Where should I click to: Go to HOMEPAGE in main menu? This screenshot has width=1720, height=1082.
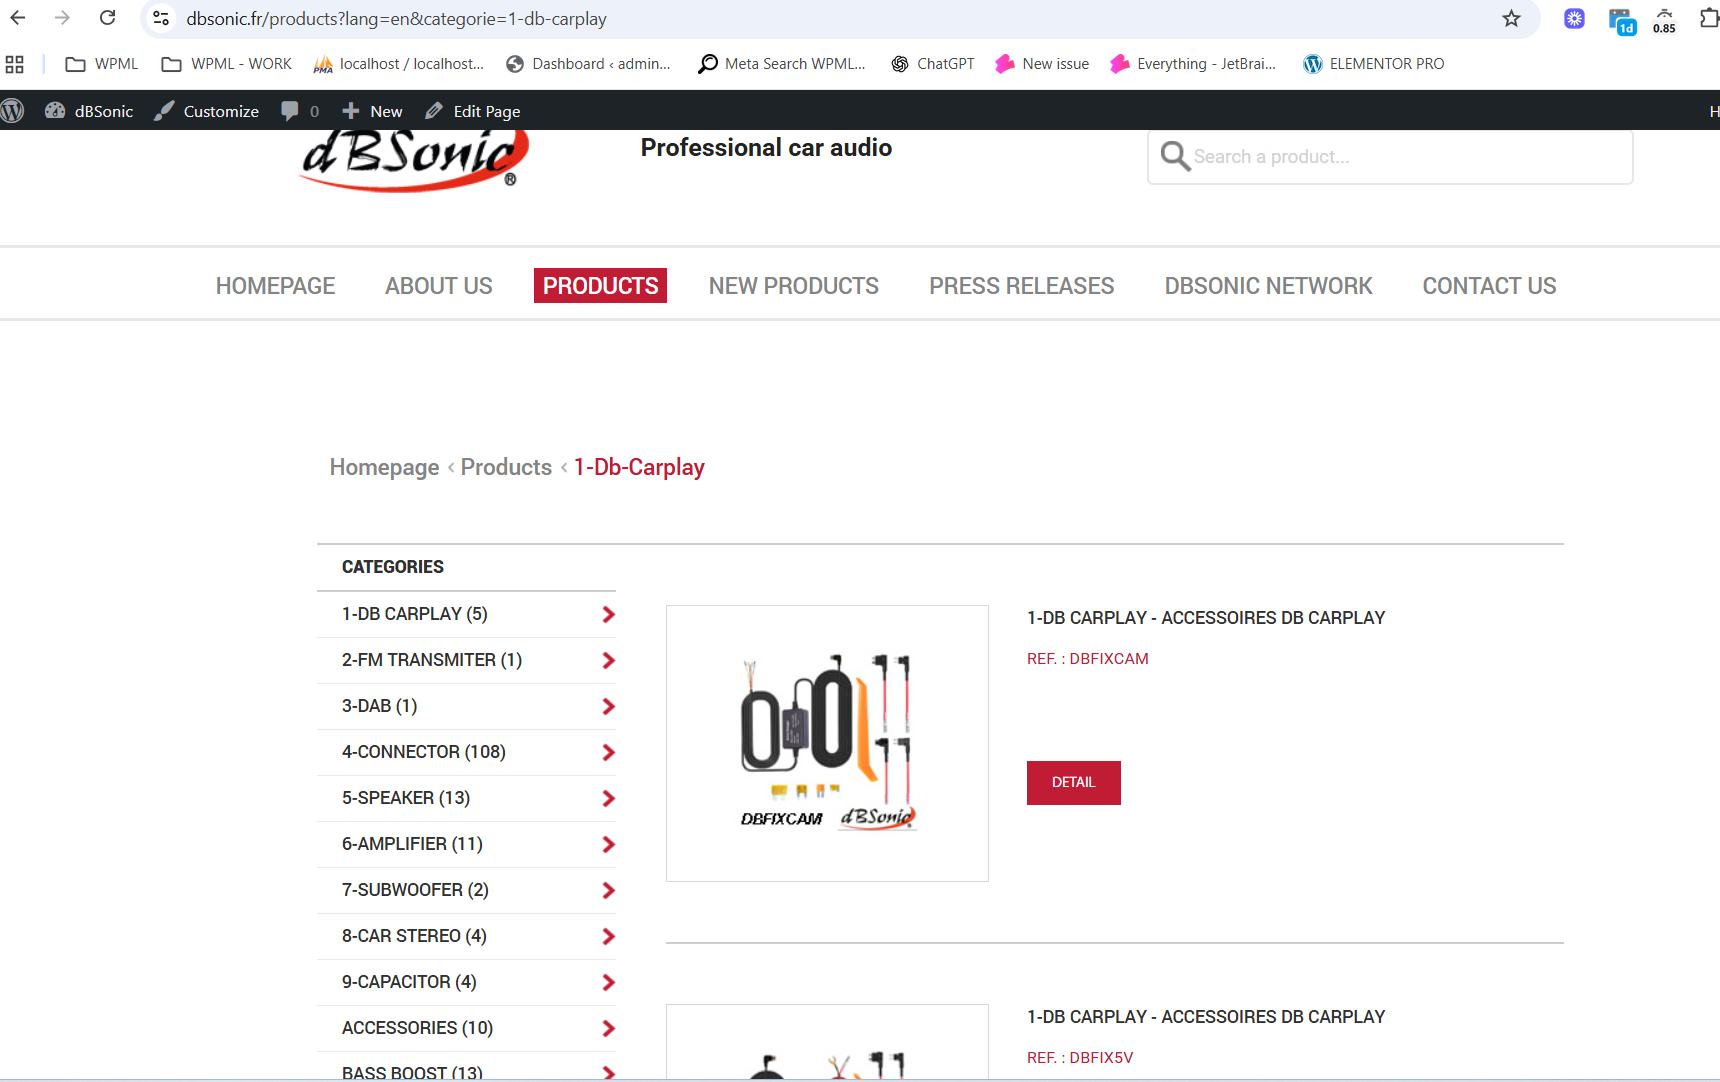coord(276,286)
